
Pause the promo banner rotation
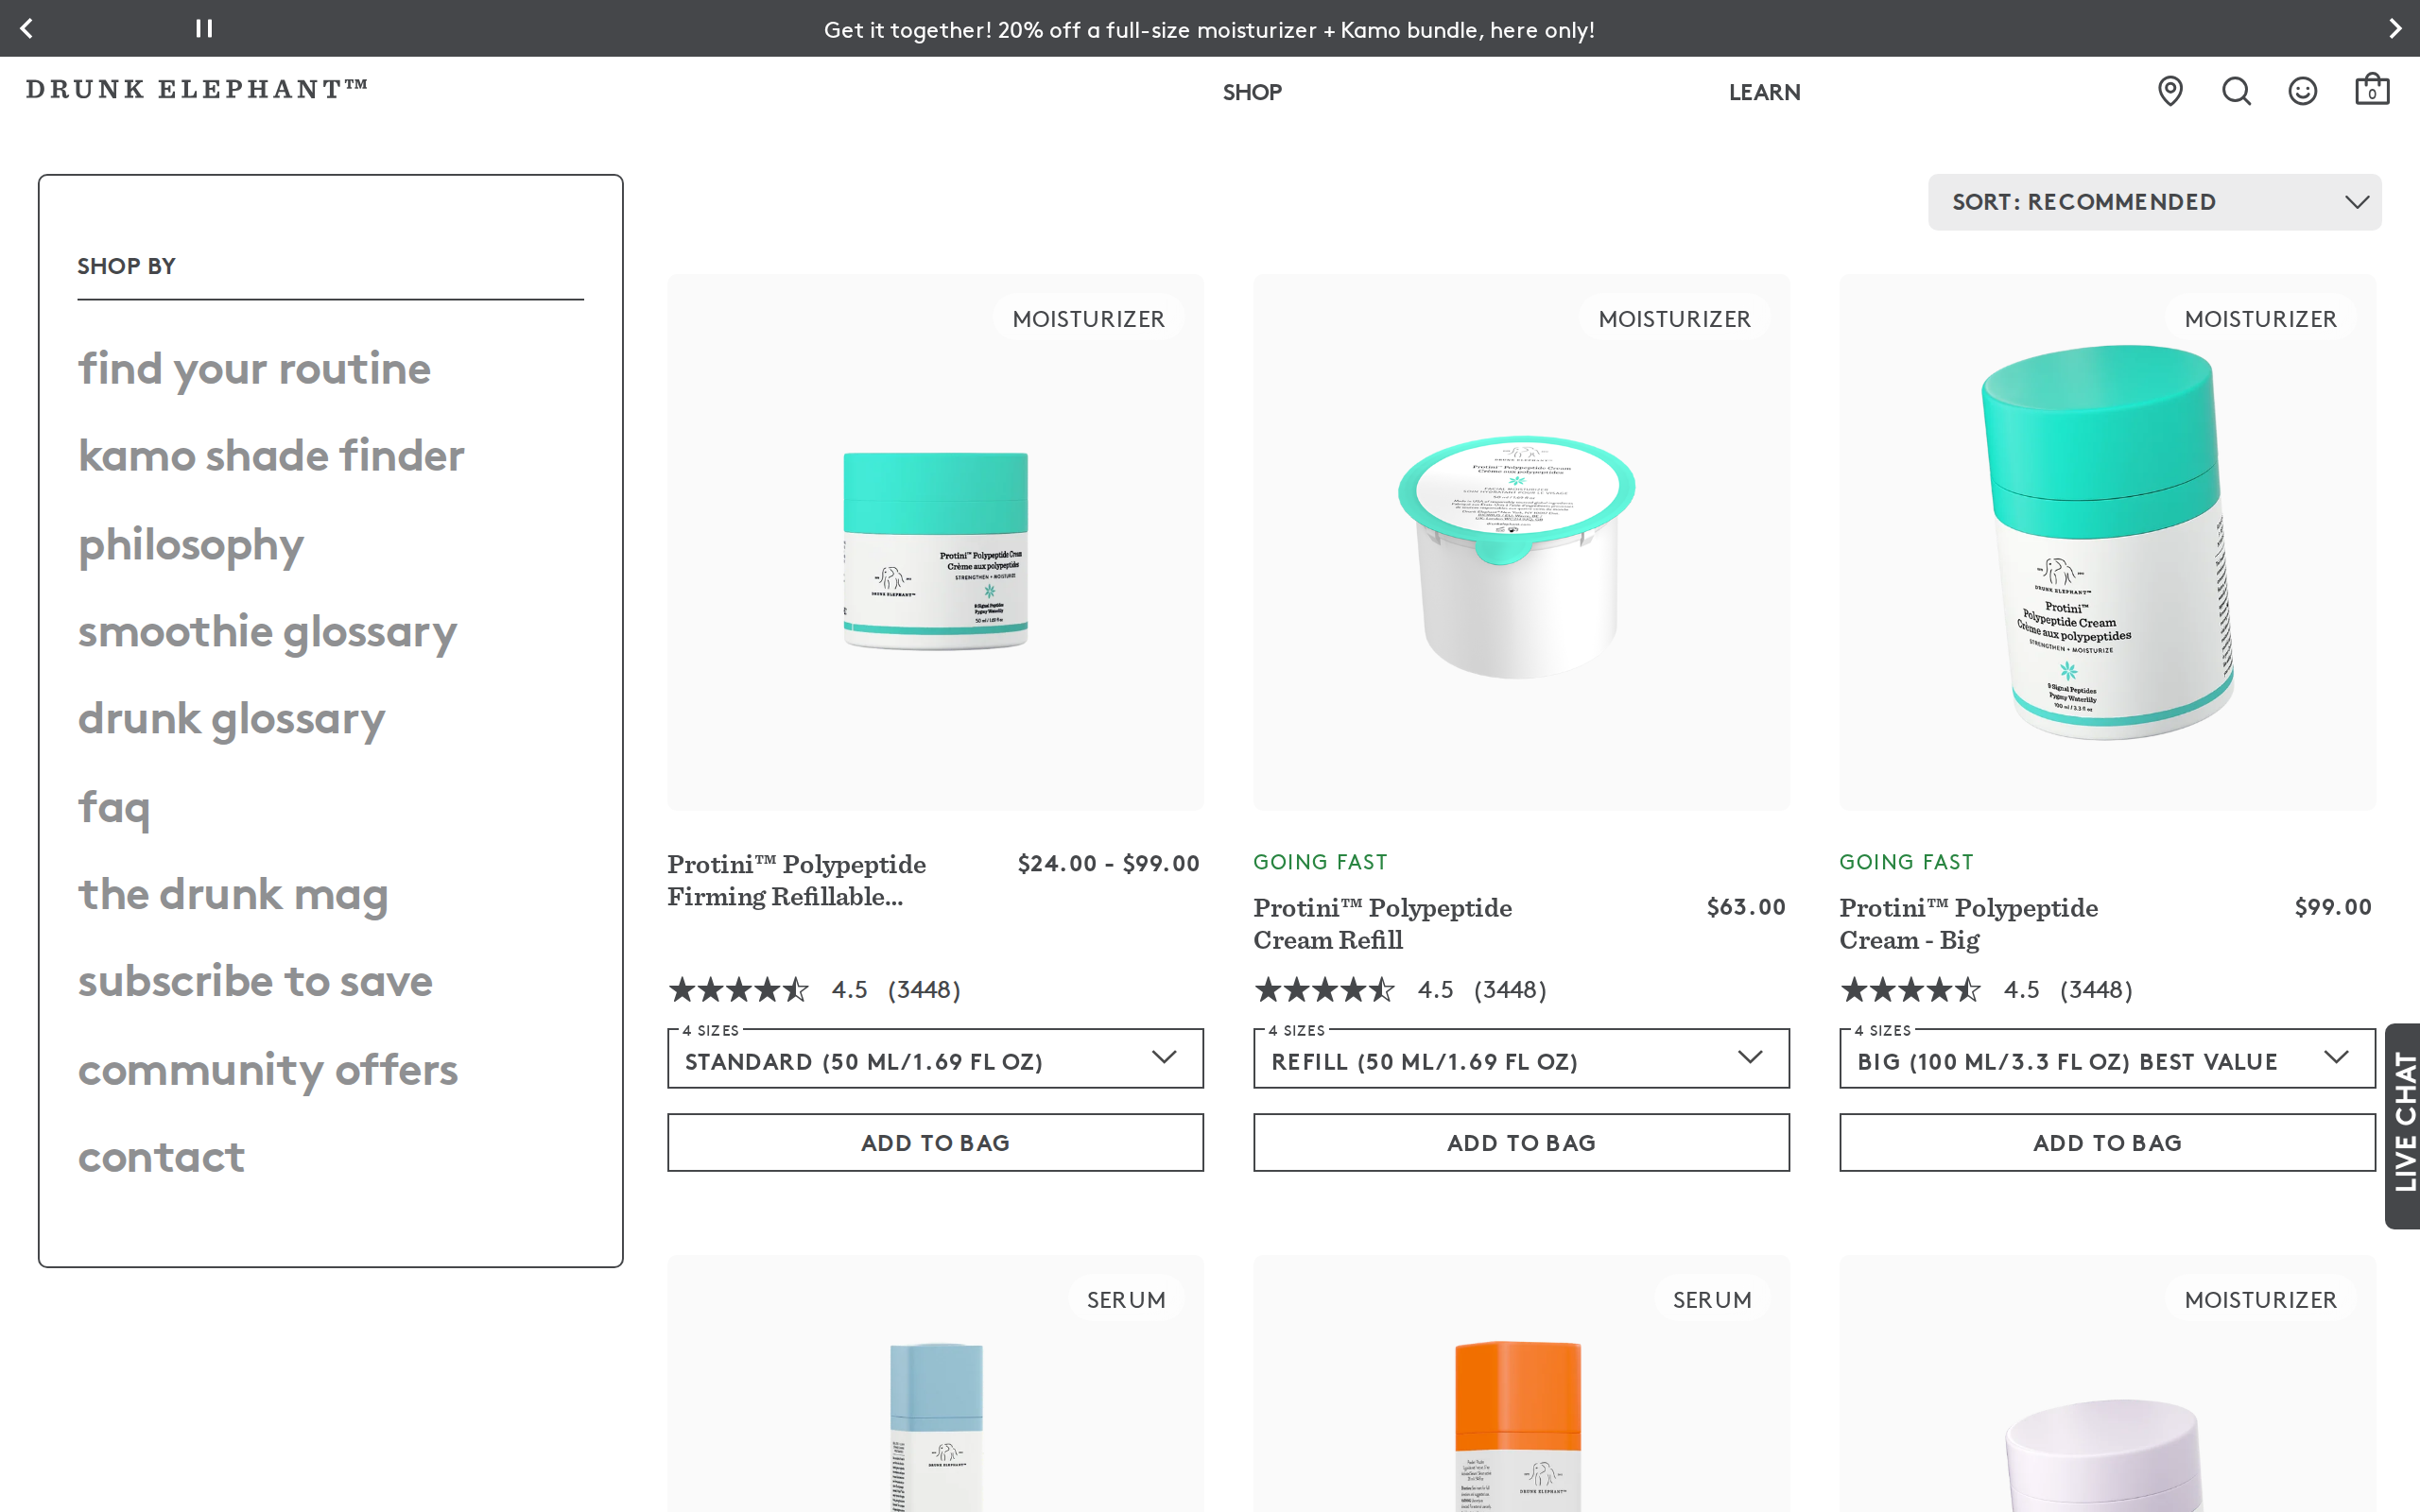pyautogui.click(x=204, y=28)
